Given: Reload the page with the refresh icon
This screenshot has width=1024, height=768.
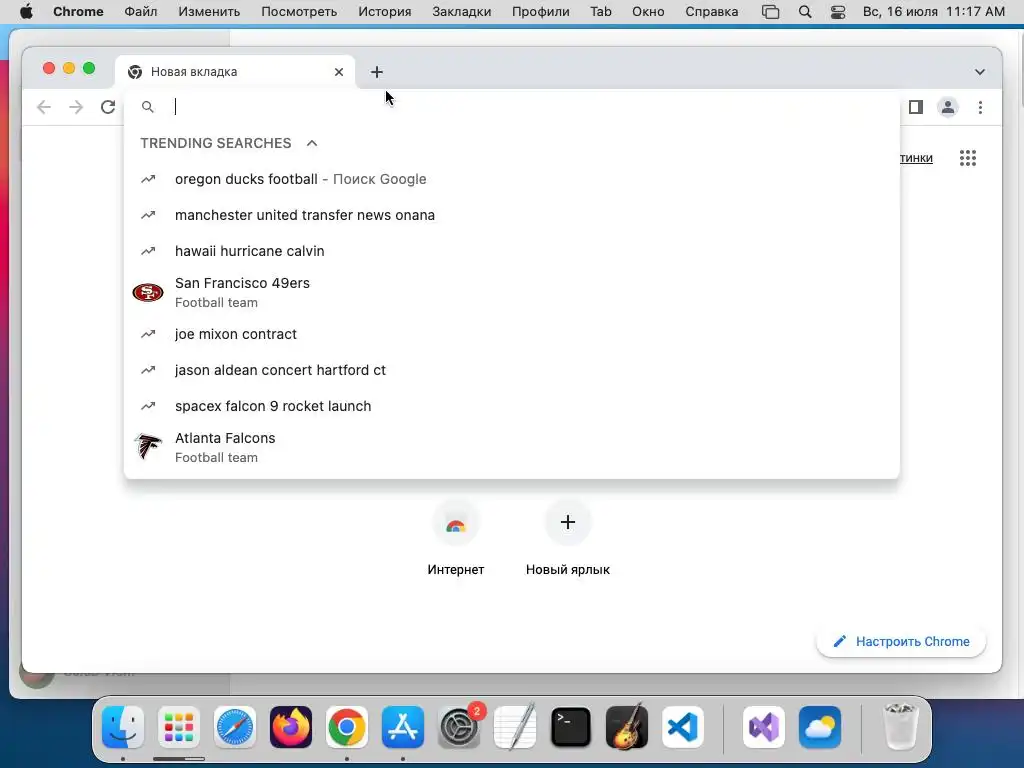Looking at the screenshot, I should 108,106.
